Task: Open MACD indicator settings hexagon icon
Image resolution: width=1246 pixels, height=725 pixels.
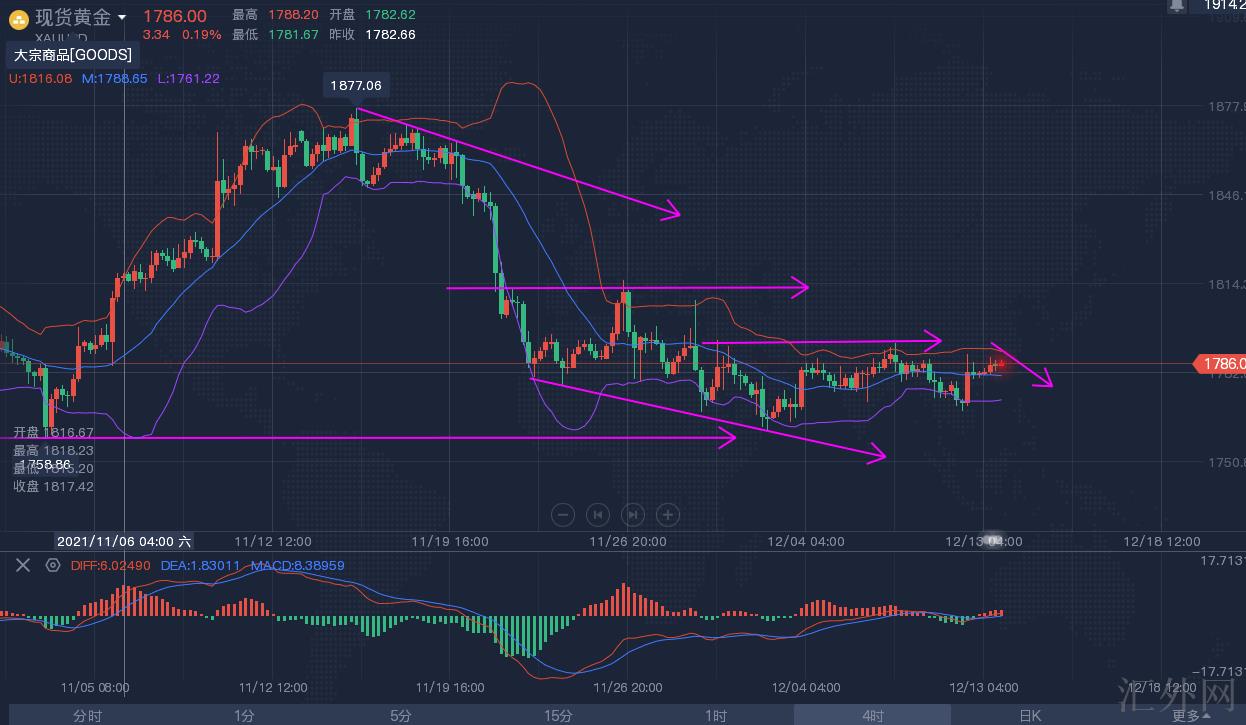Action: pos(52,565)
